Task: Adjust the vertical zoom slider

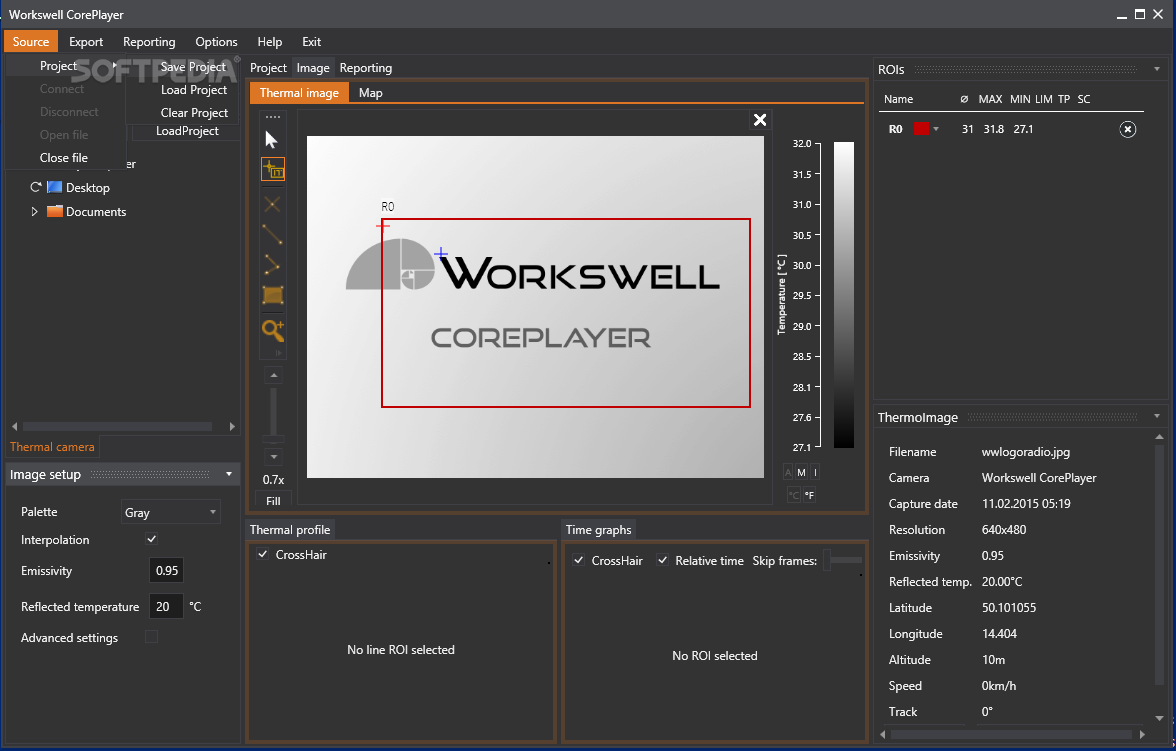Action: 274,416
